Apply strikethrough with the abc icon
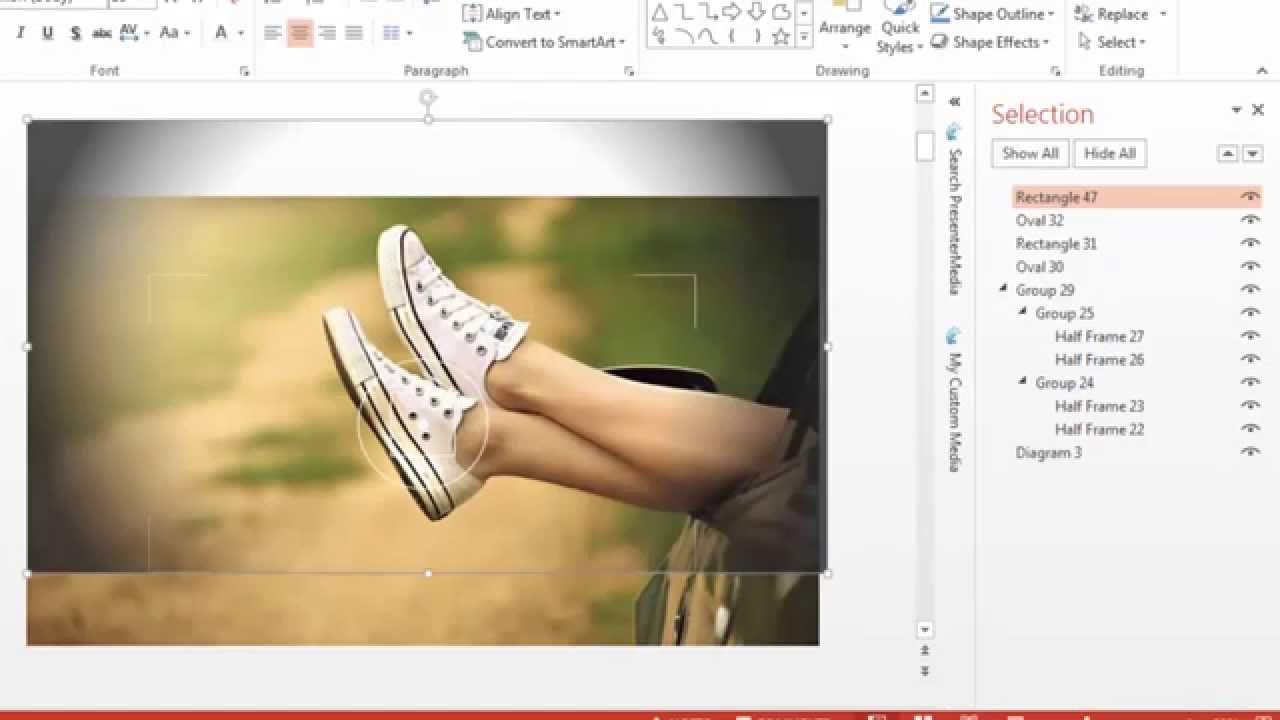Image resolution: width=1280 pixels, height=720 pixels. pyautogui.click(x=102, y=33)
